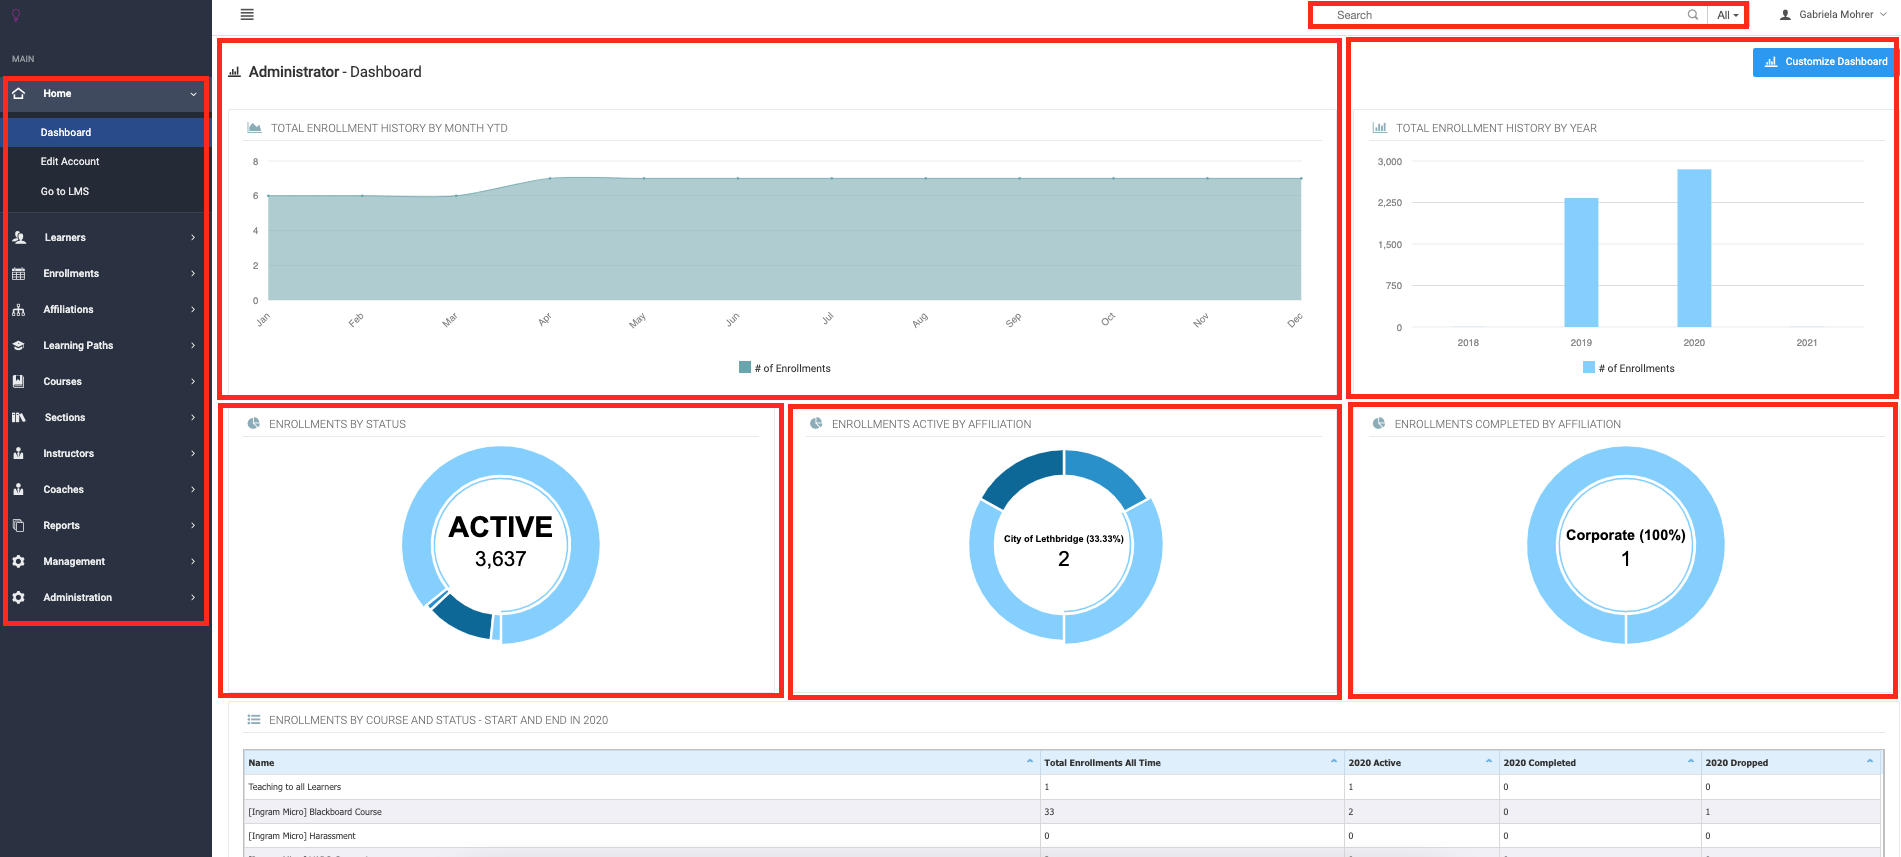Click the Reports copy icon in sidebar
The image size is (1901, 857).
click(x=19, y=526)
